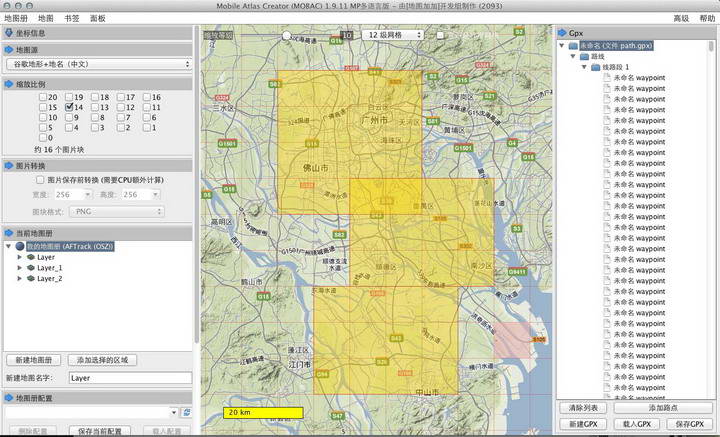The height and width of the screenshot is (437, 720).
Task: Open the PNG tile format dropdown
Action: (117, 212)
